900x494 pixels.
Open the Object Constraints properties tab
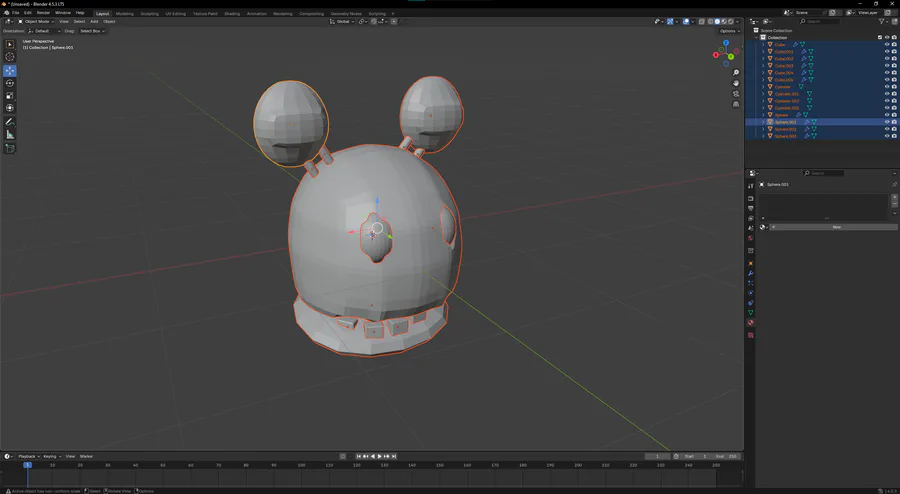tap(751, 302)
